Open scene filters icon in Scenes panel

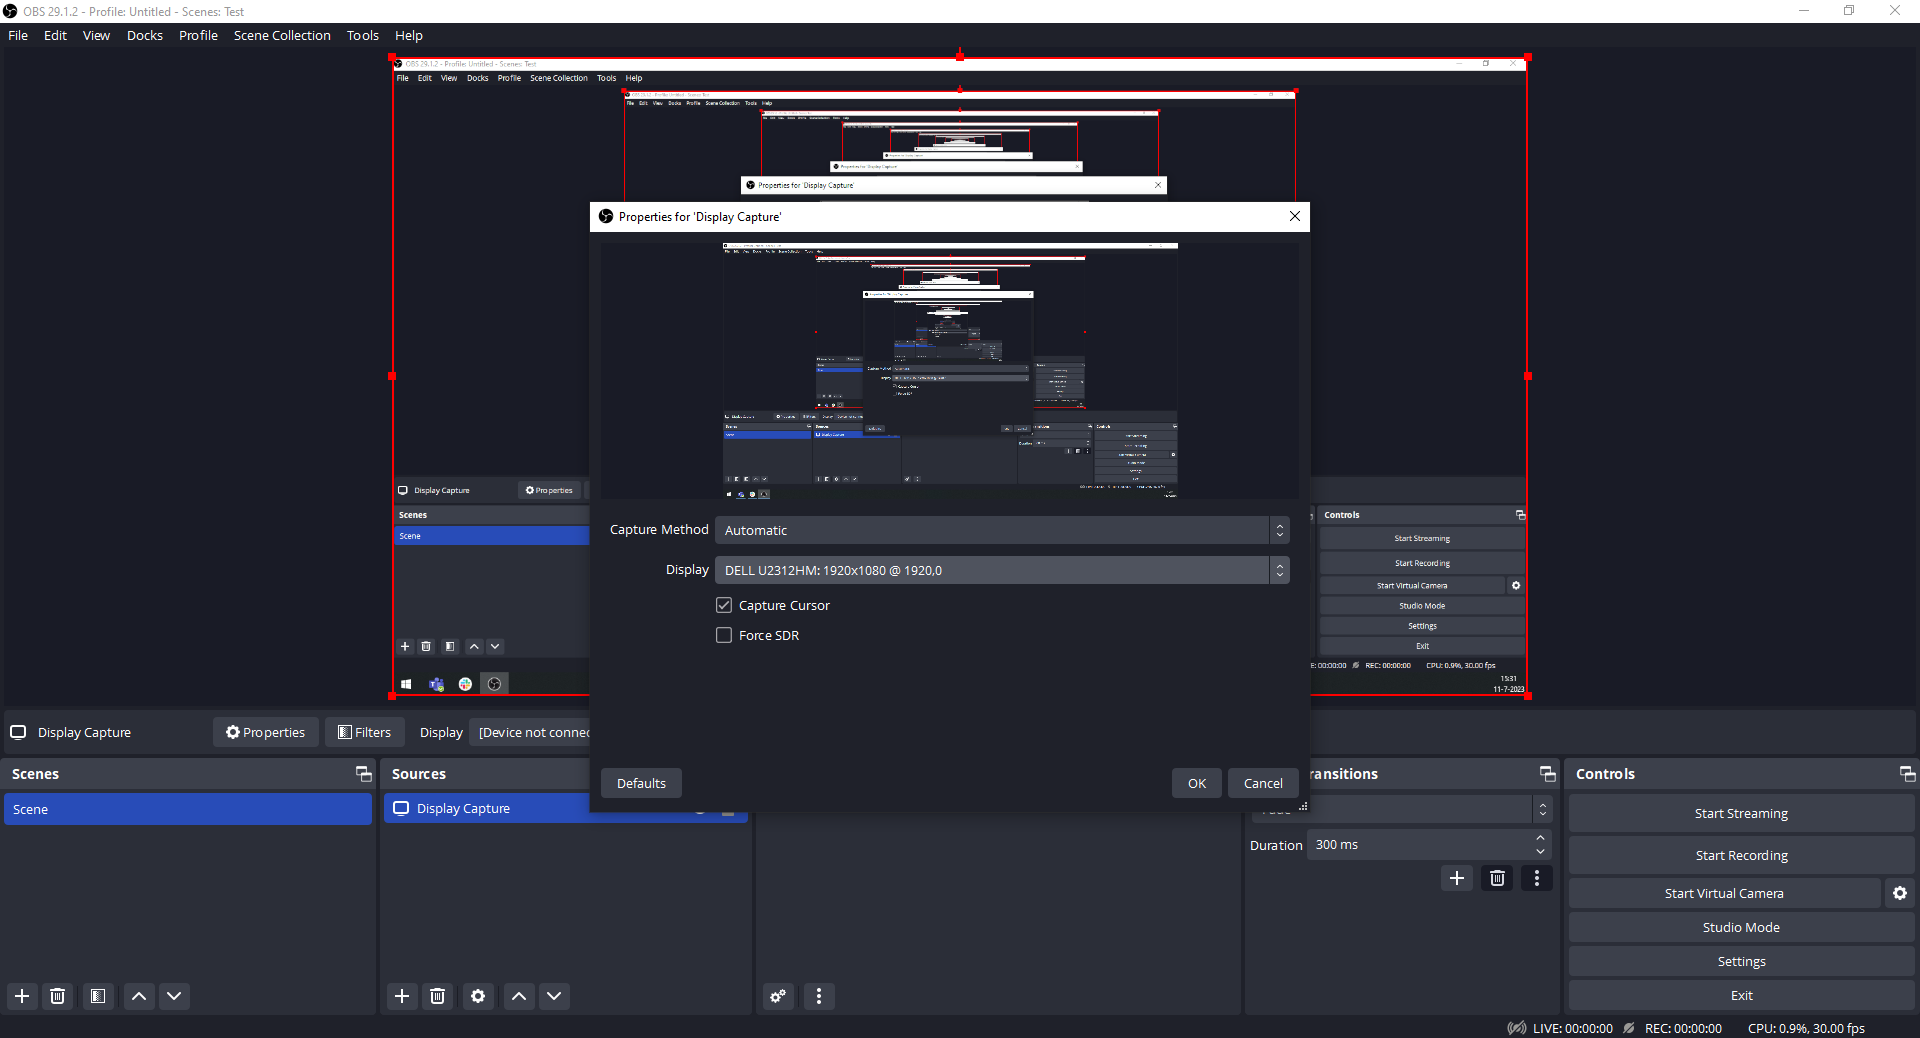(x=98, y=996)
